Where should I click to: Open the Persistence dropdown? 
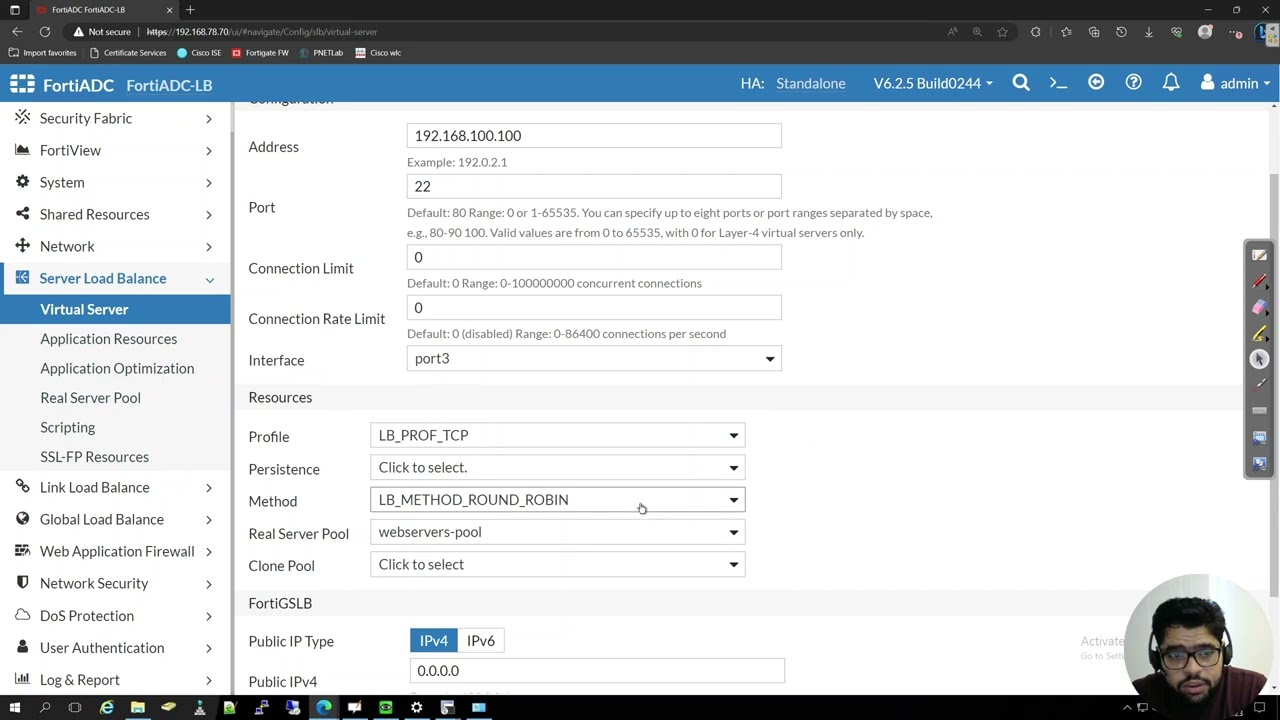558,468
